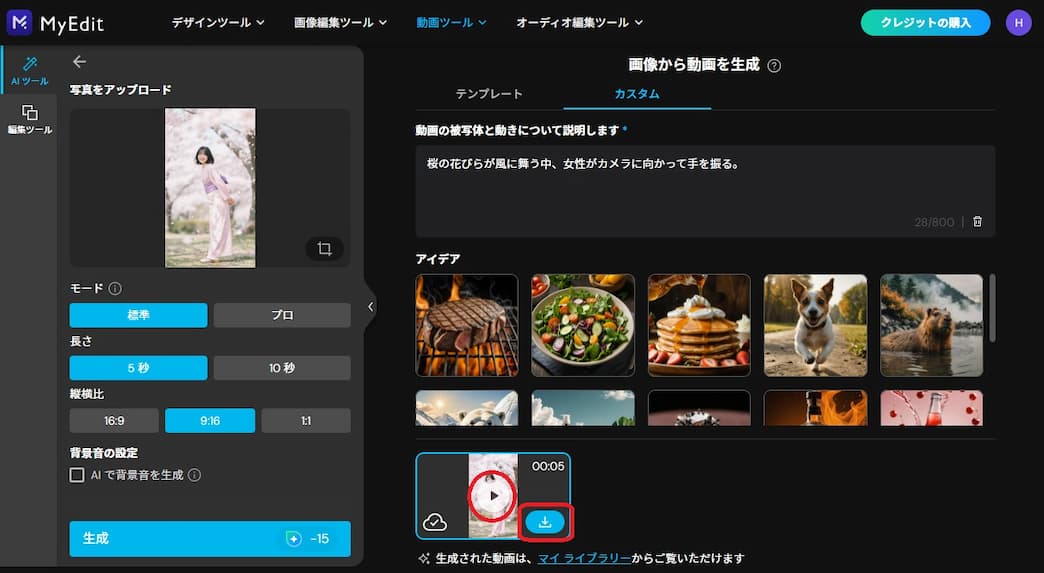Expand the オーディオ編集ツール dropdown menu
Image resolution: width=1044 pixels, height=573 pixels.
(x=579, y=22)
